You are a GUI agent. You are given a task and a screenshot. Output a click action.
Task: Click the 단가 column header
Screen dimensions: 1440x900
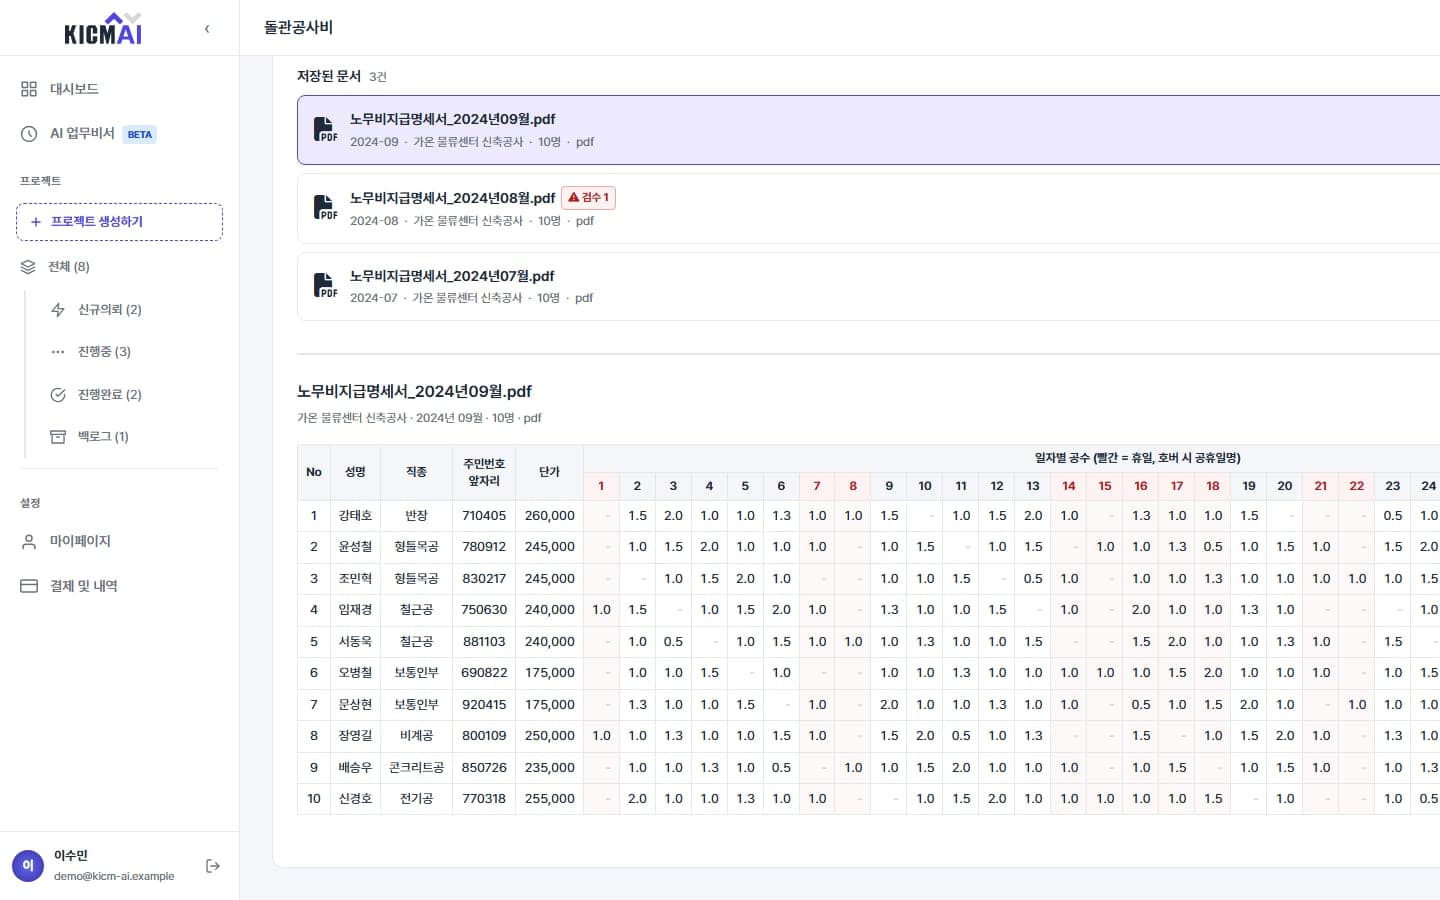coord(549,472)
